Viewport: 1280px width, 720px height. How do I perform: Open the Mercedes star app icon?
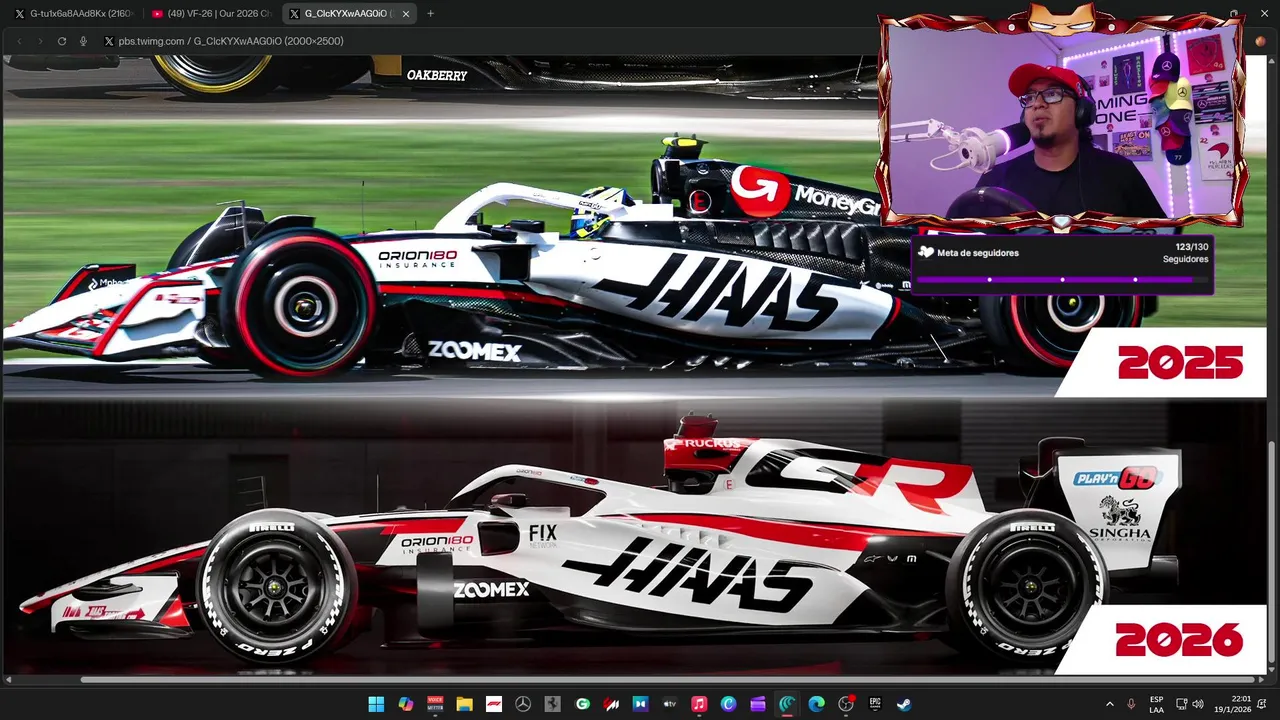point(523,704)
